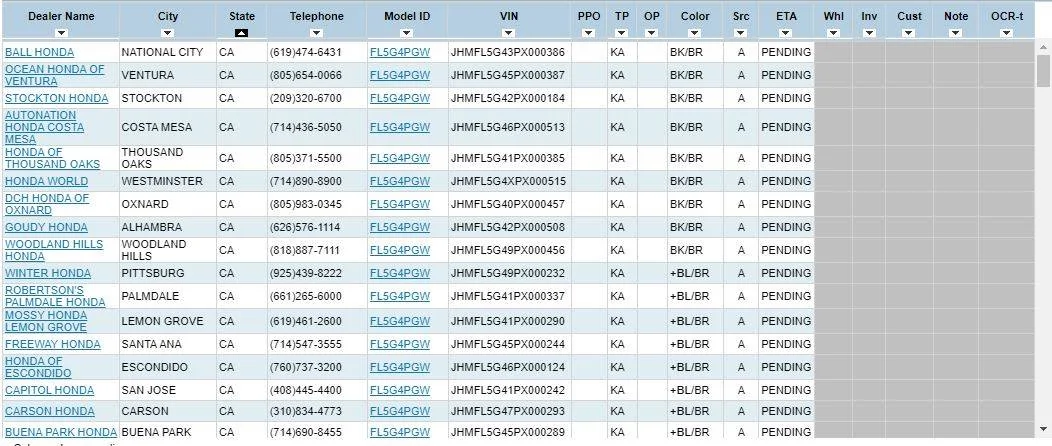Open WOODLAND HILLS HONDA dealer link
Viewport: 1052px width, 446px height.
click(x=54, y=250)
